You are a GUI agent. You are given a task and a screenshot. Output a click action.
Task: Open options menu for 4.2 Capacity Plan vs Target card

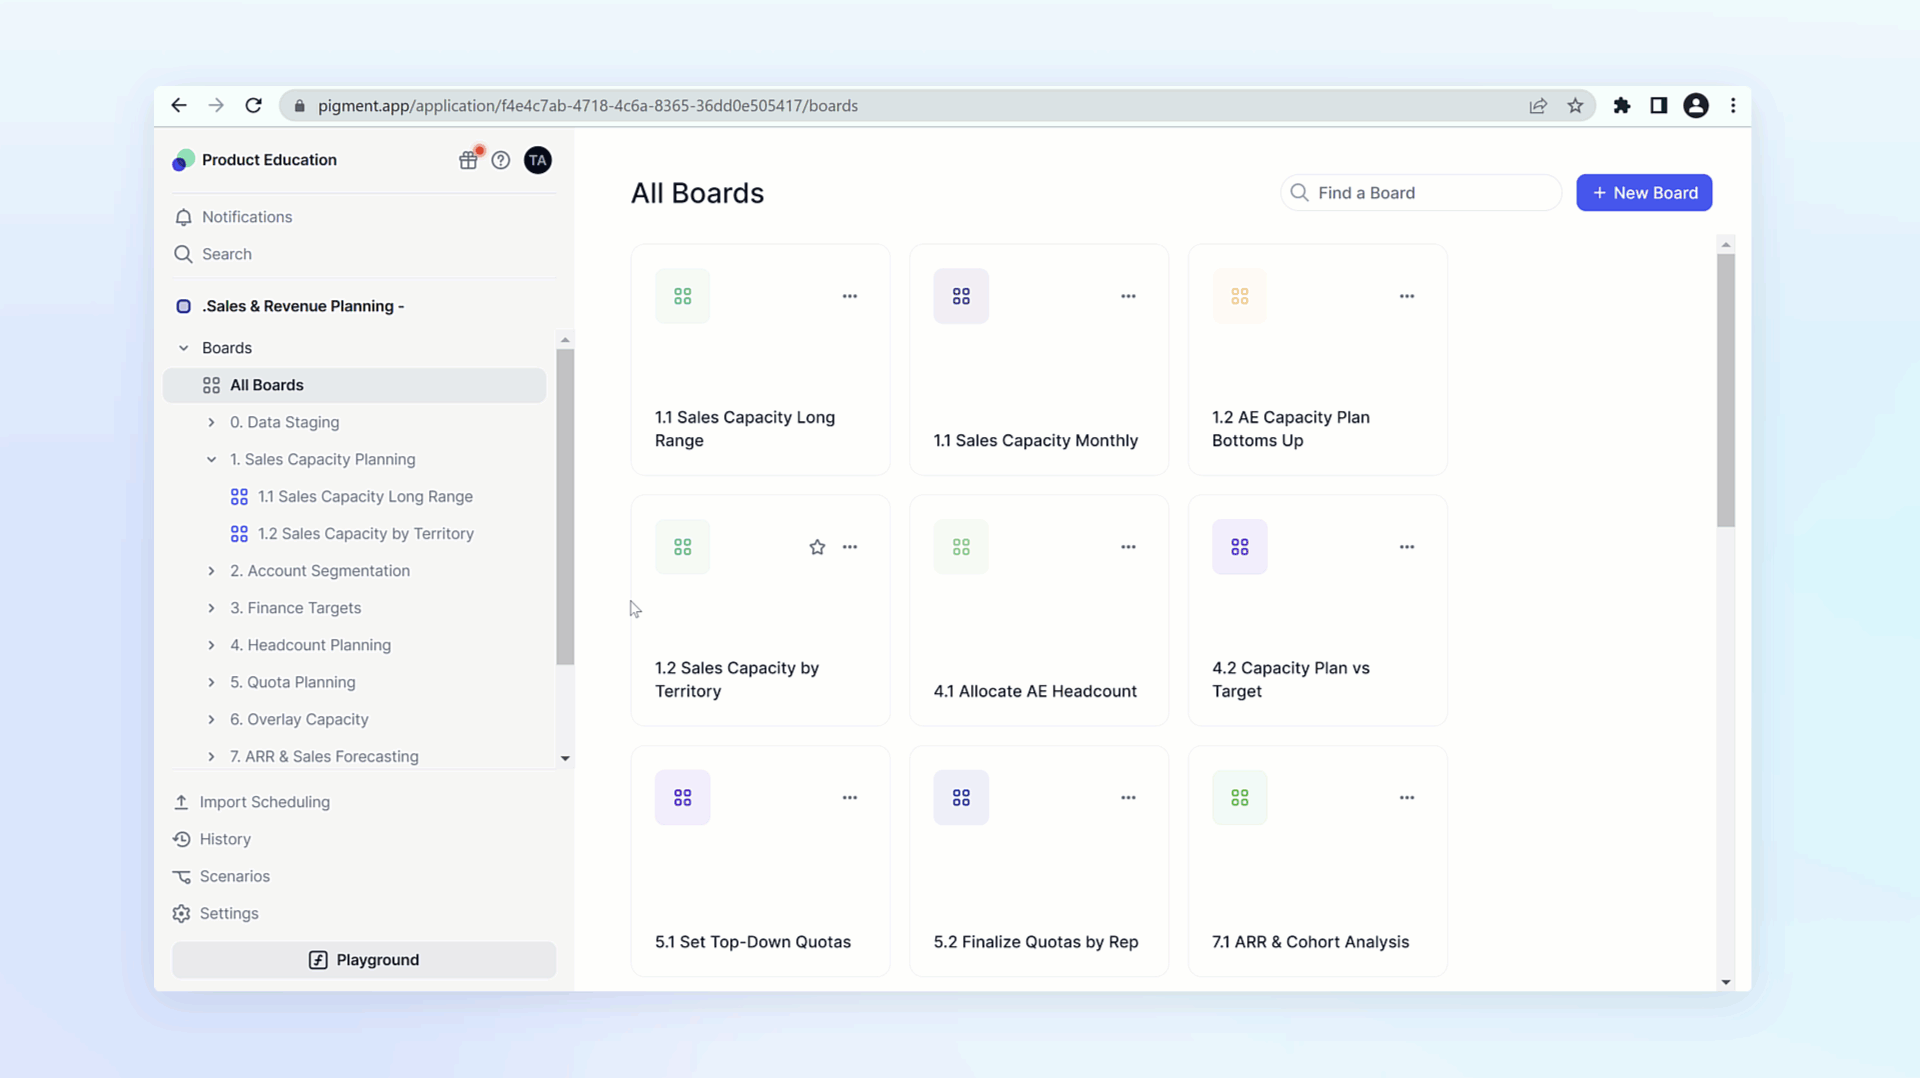(x=1407, y=547)
